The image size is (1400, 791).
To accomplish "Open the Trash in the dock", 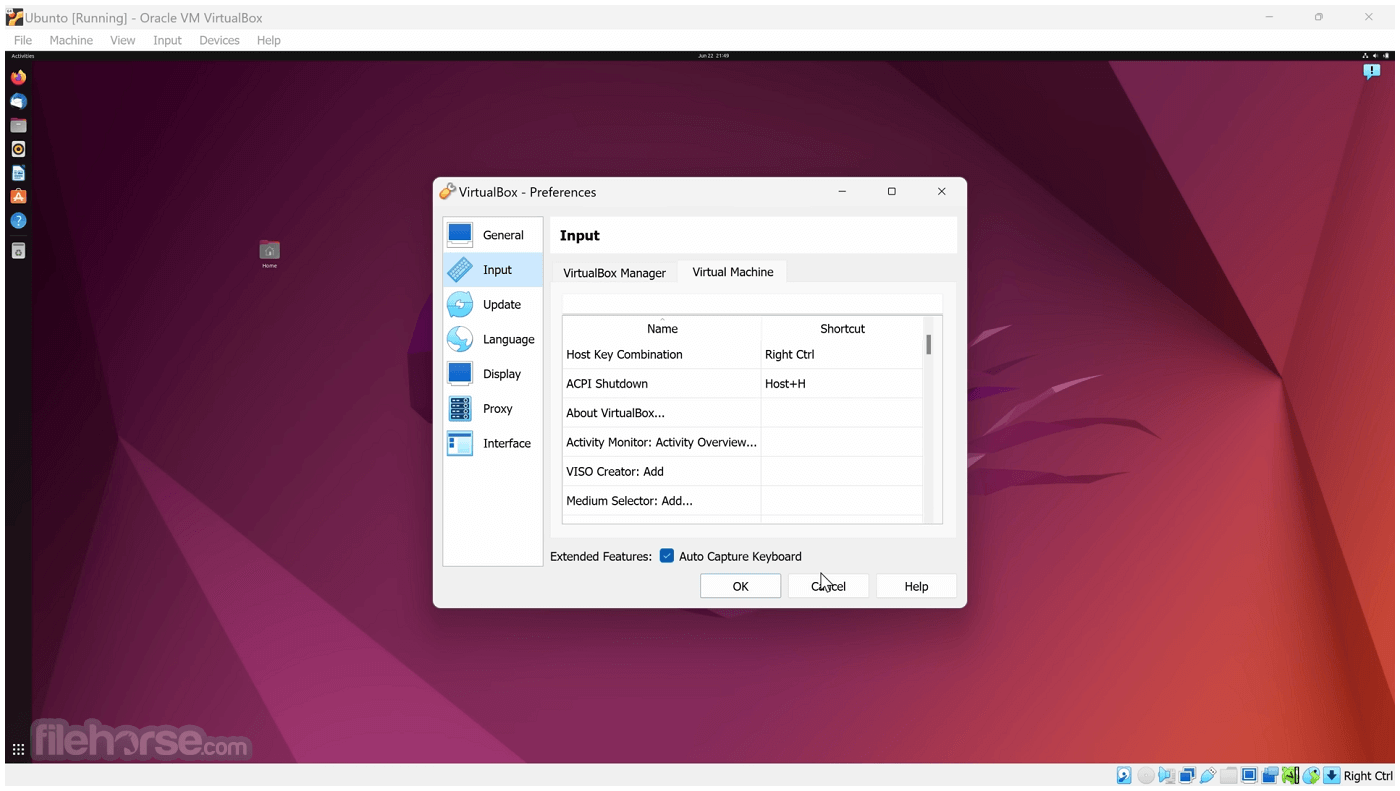I will 18,251.
